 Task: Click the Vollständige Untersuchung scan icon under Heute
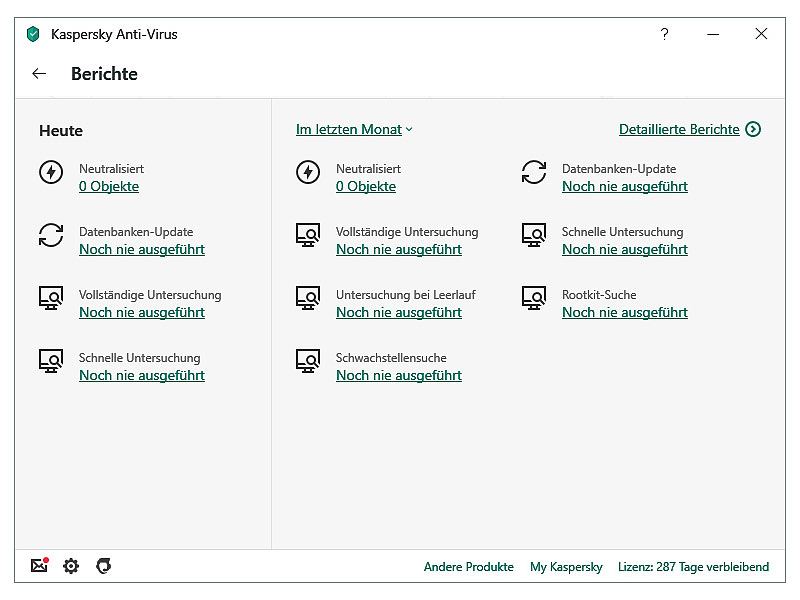51,298
